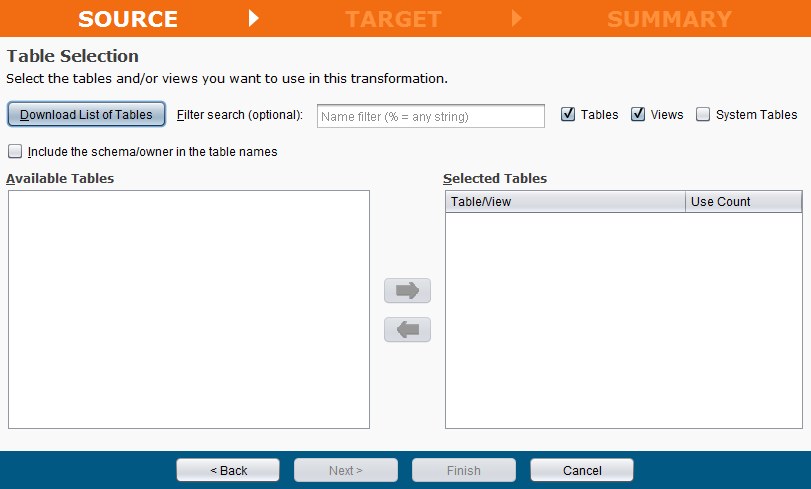Screen dimensions: 811x489
Task: Click inside the Available Tables list
Action: (189, 309)
